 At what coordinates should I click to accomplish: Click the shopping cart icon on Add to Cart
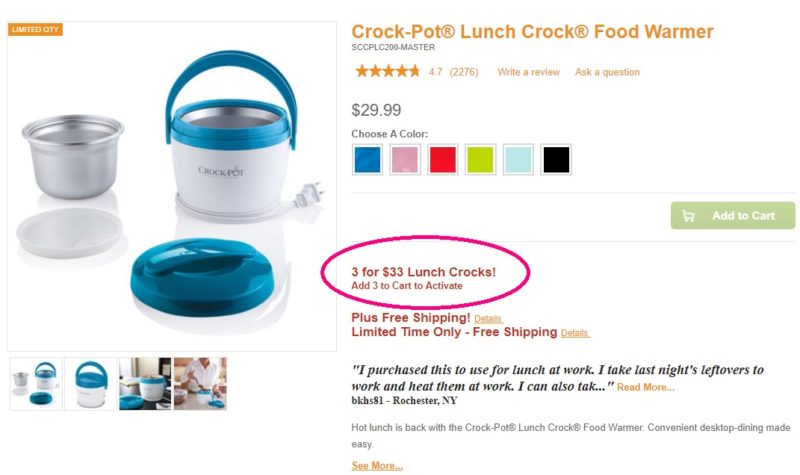coord(688,216)
